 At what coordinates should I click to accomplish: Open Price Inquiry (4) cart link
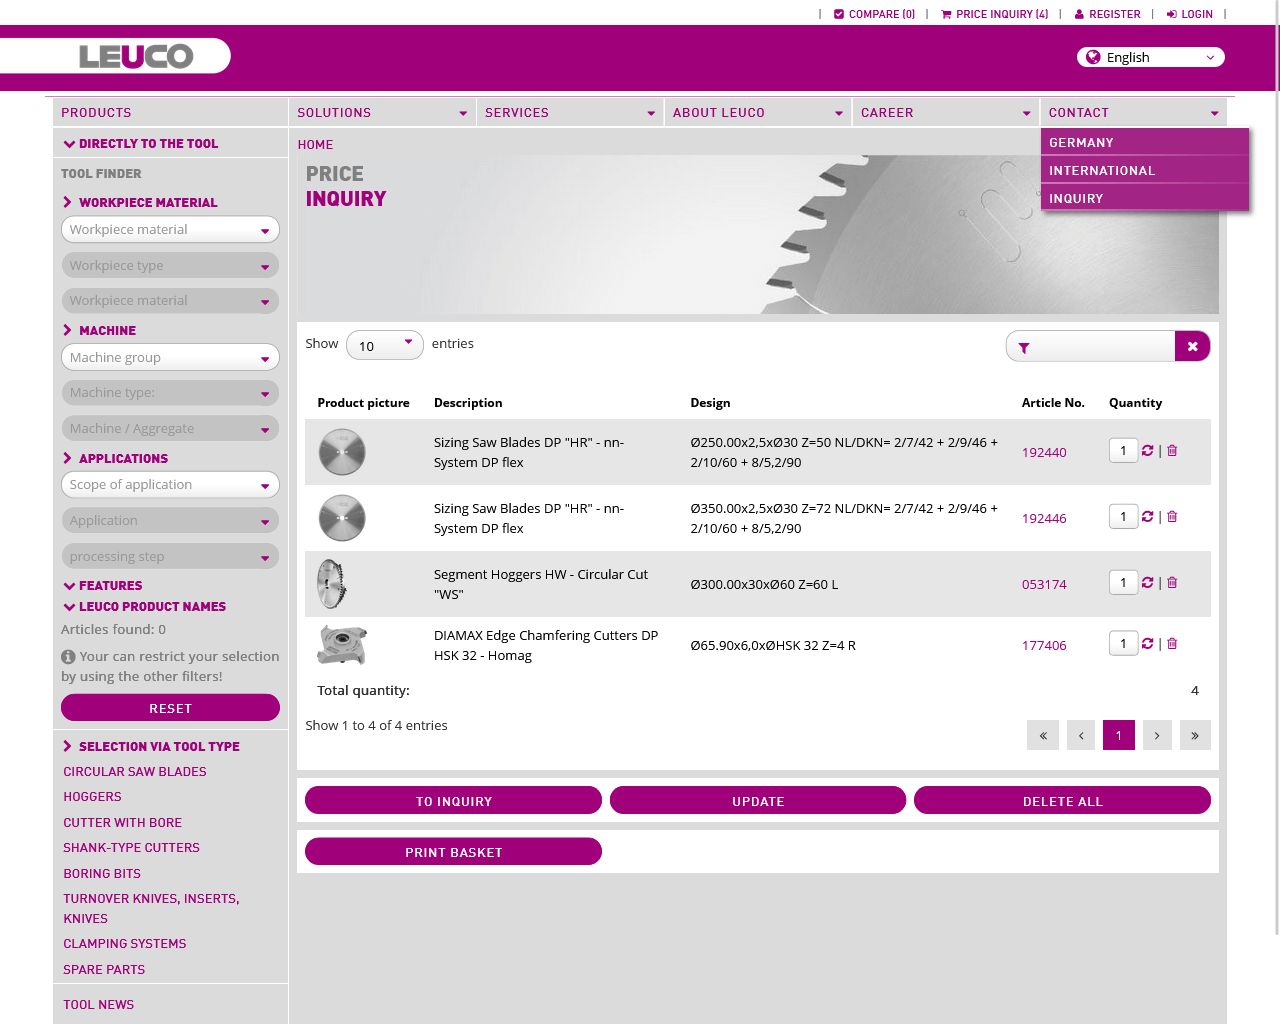point(994,14)
